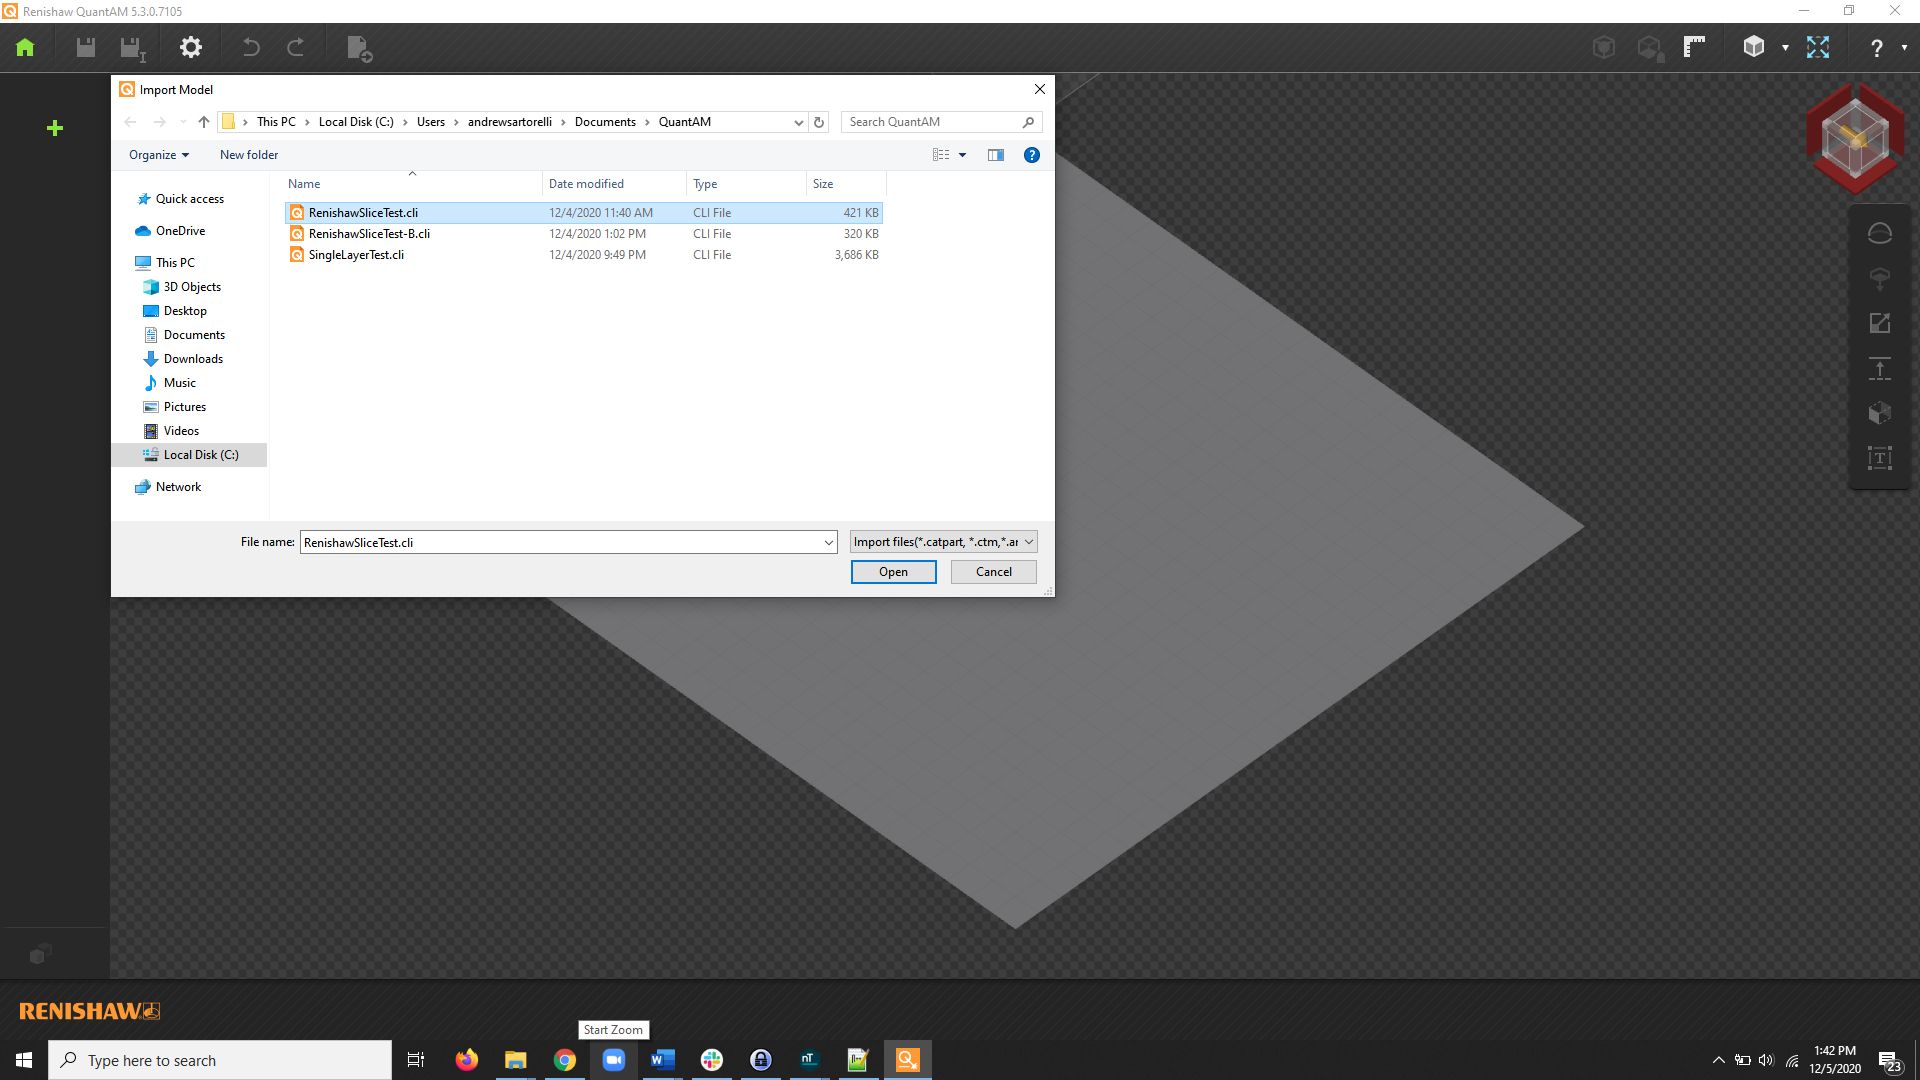
Task: Open the settings gear in QuantAM toolbar
Action: point(190,47)
